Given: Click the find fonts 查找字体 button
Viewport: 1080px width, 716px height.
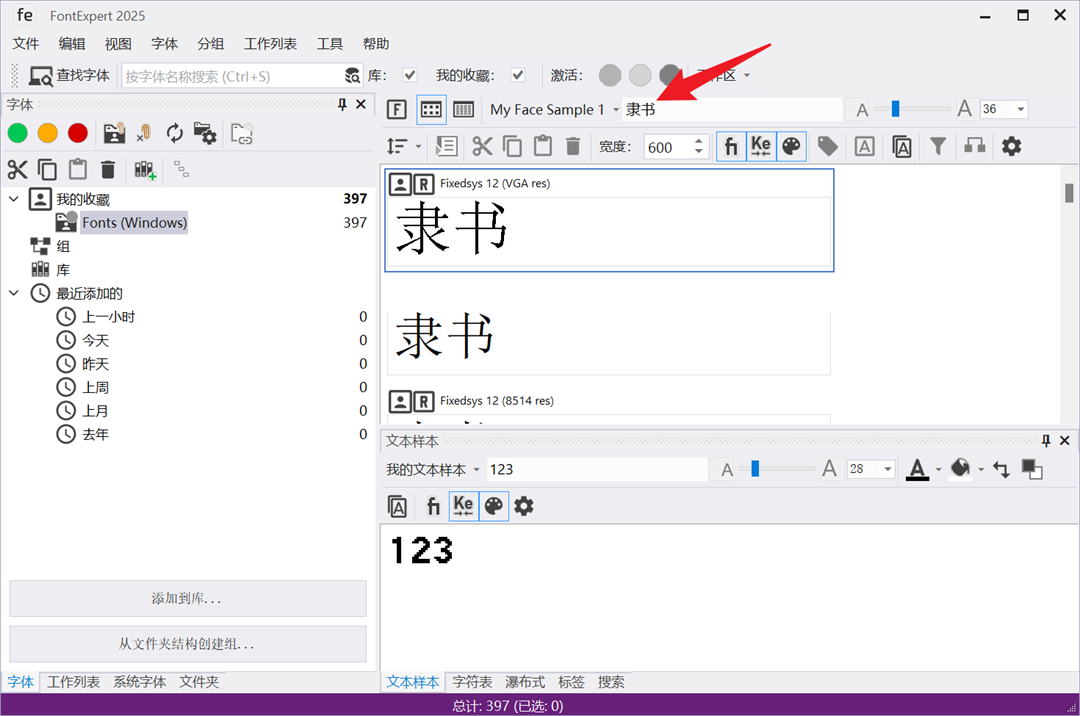Looking at the screenshot, I should (x=69, y=76).
